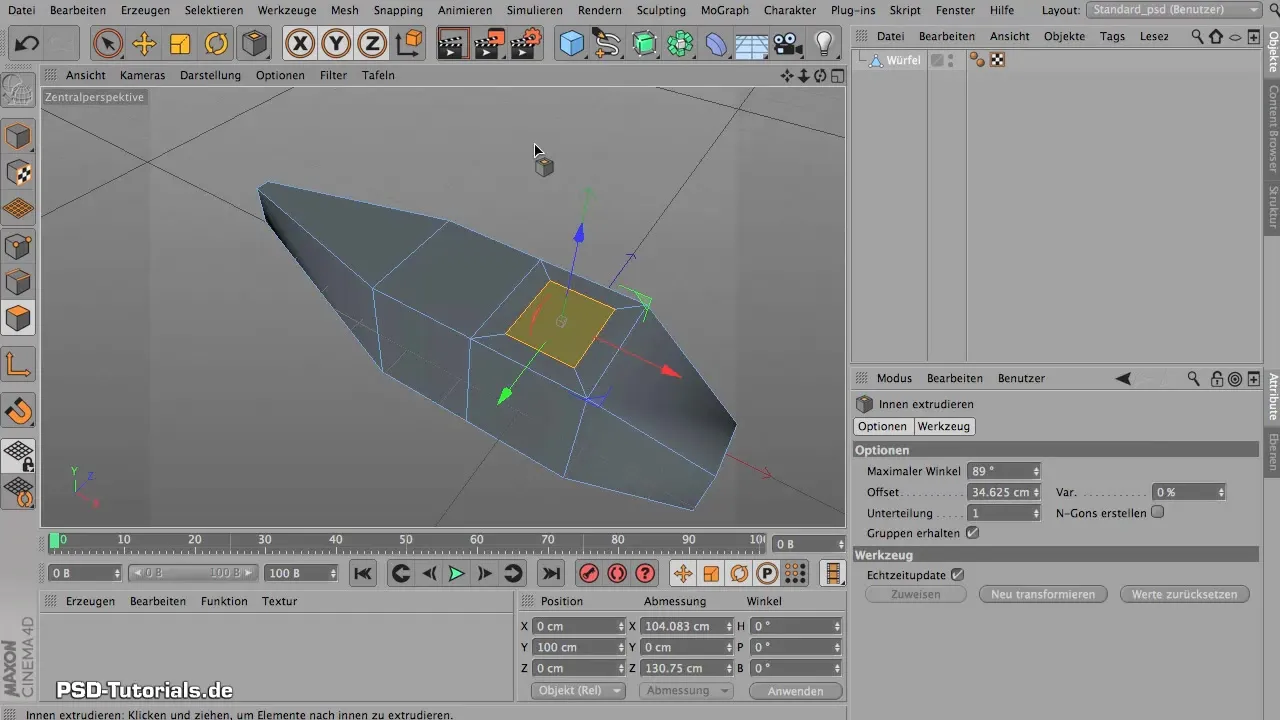
Task: Add a camera object
Action: [789, 44]
